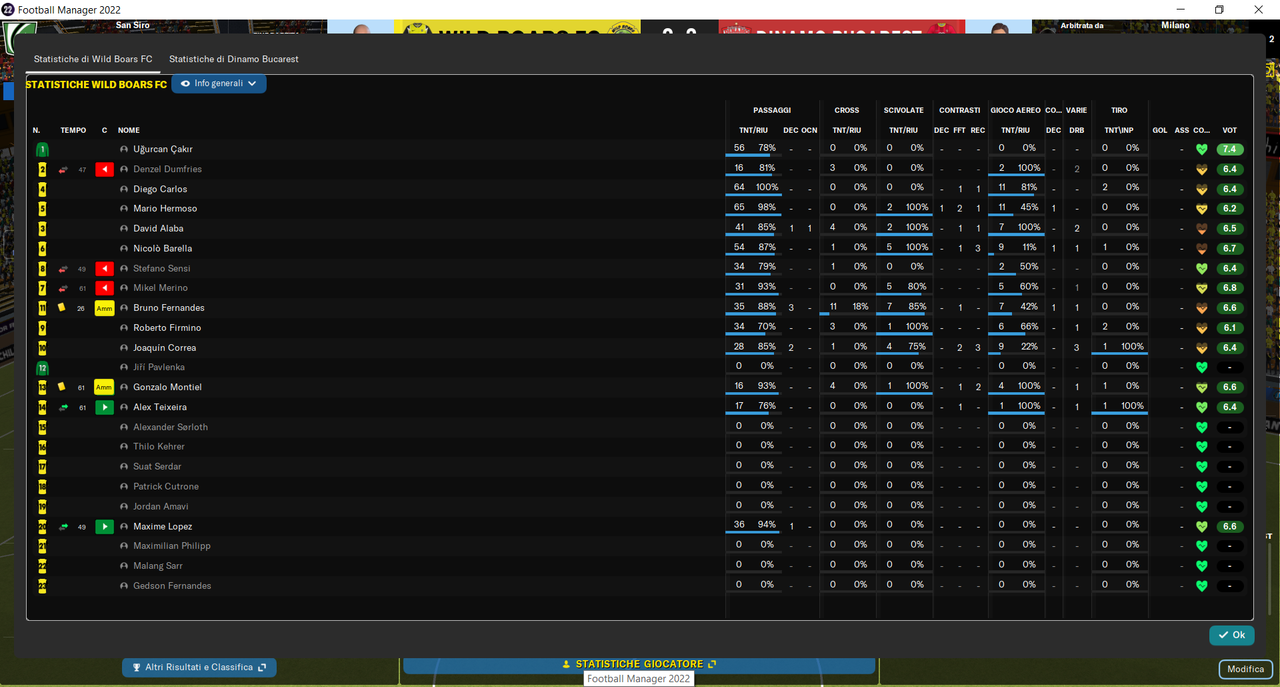Click the Football Manager 22 logo in title bar
This screenshot has height=687, width=1280.
tap(8, 9)
